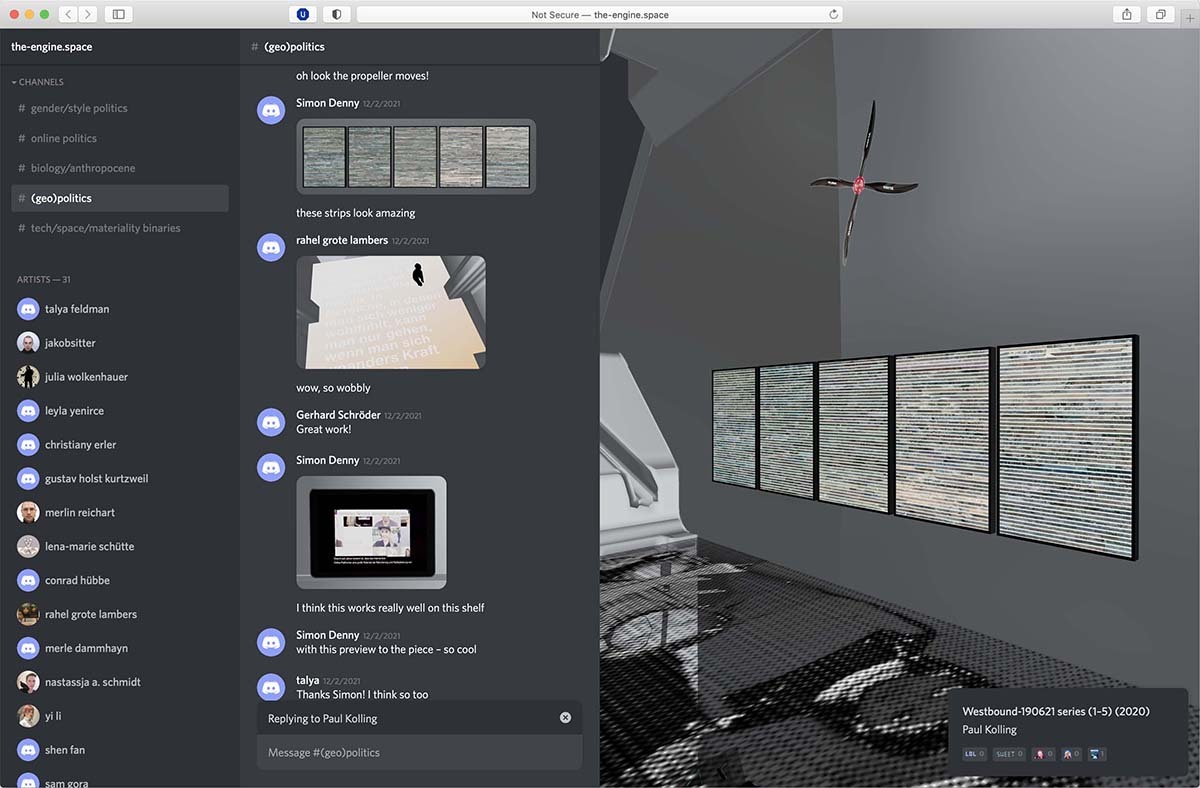
Task: Go back with Safari's back arrow
Action: click(68, 14)
